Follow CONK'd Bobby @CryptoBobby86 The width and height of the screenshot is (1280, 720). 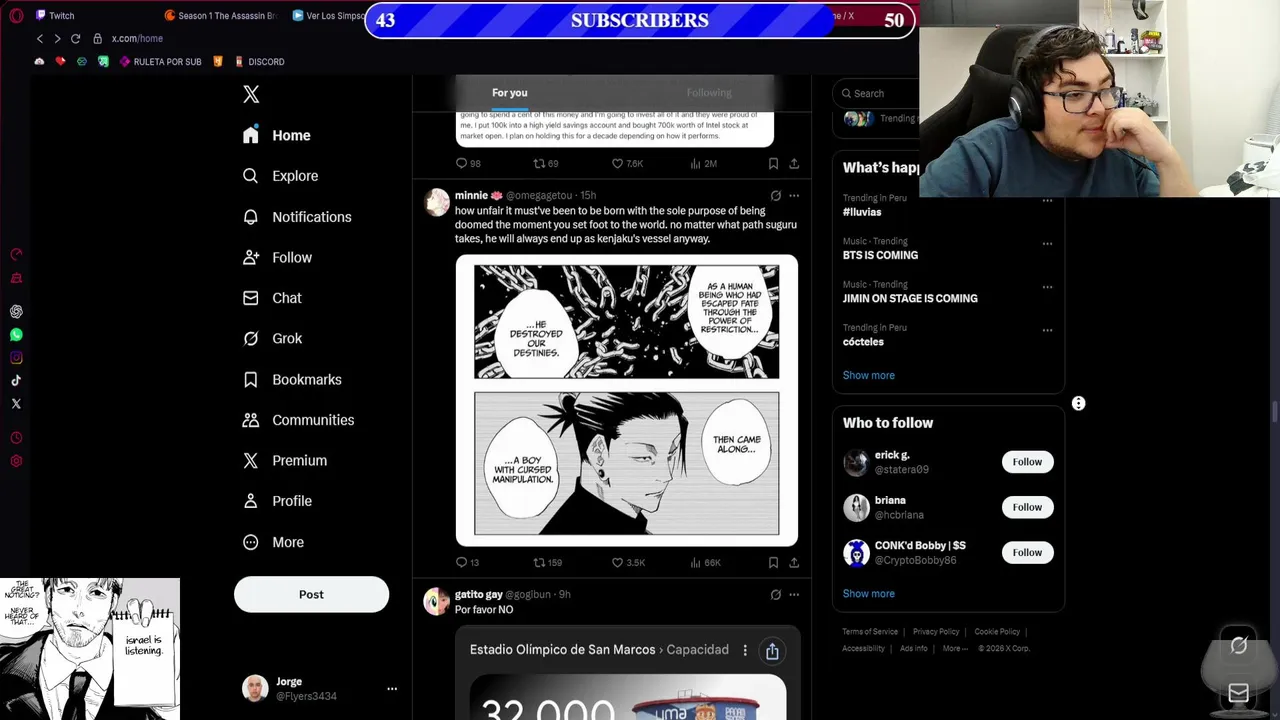pos(1027,552)
